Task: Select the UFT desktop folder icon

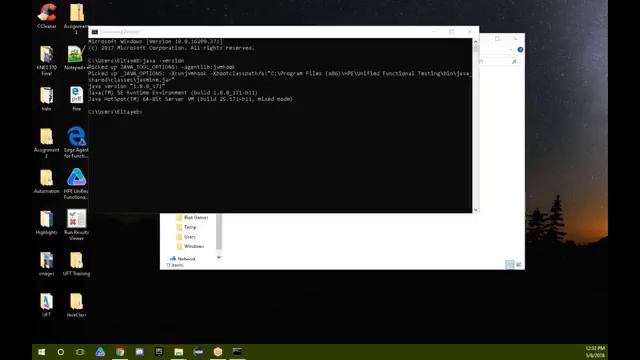Action: click(47, 305)
